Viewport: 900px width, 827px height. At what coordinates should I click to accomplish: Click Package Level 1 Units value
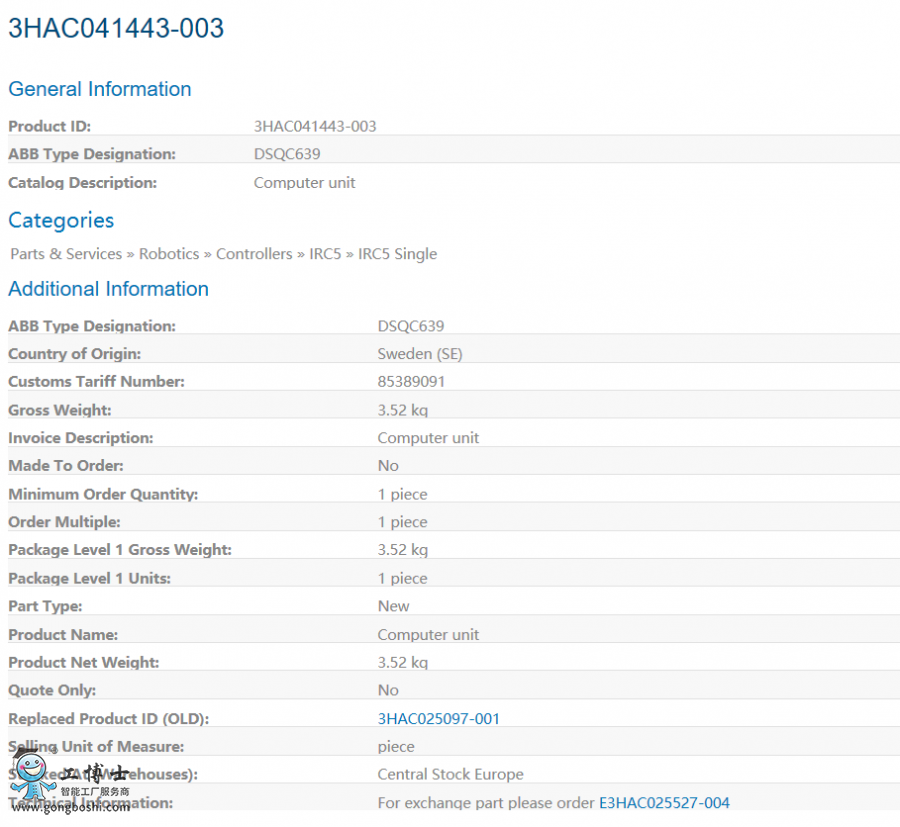point(402,578)
